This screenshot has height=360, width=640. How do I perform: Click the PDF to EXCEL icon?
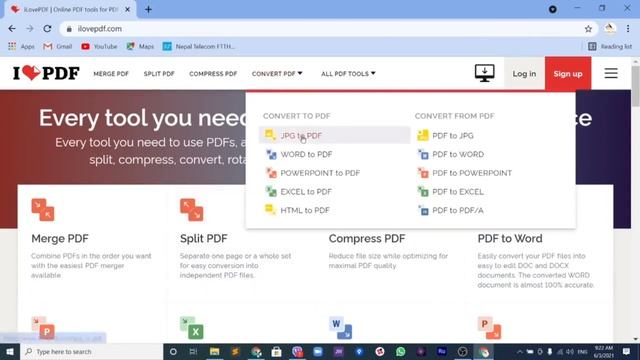tap(423, 191)
